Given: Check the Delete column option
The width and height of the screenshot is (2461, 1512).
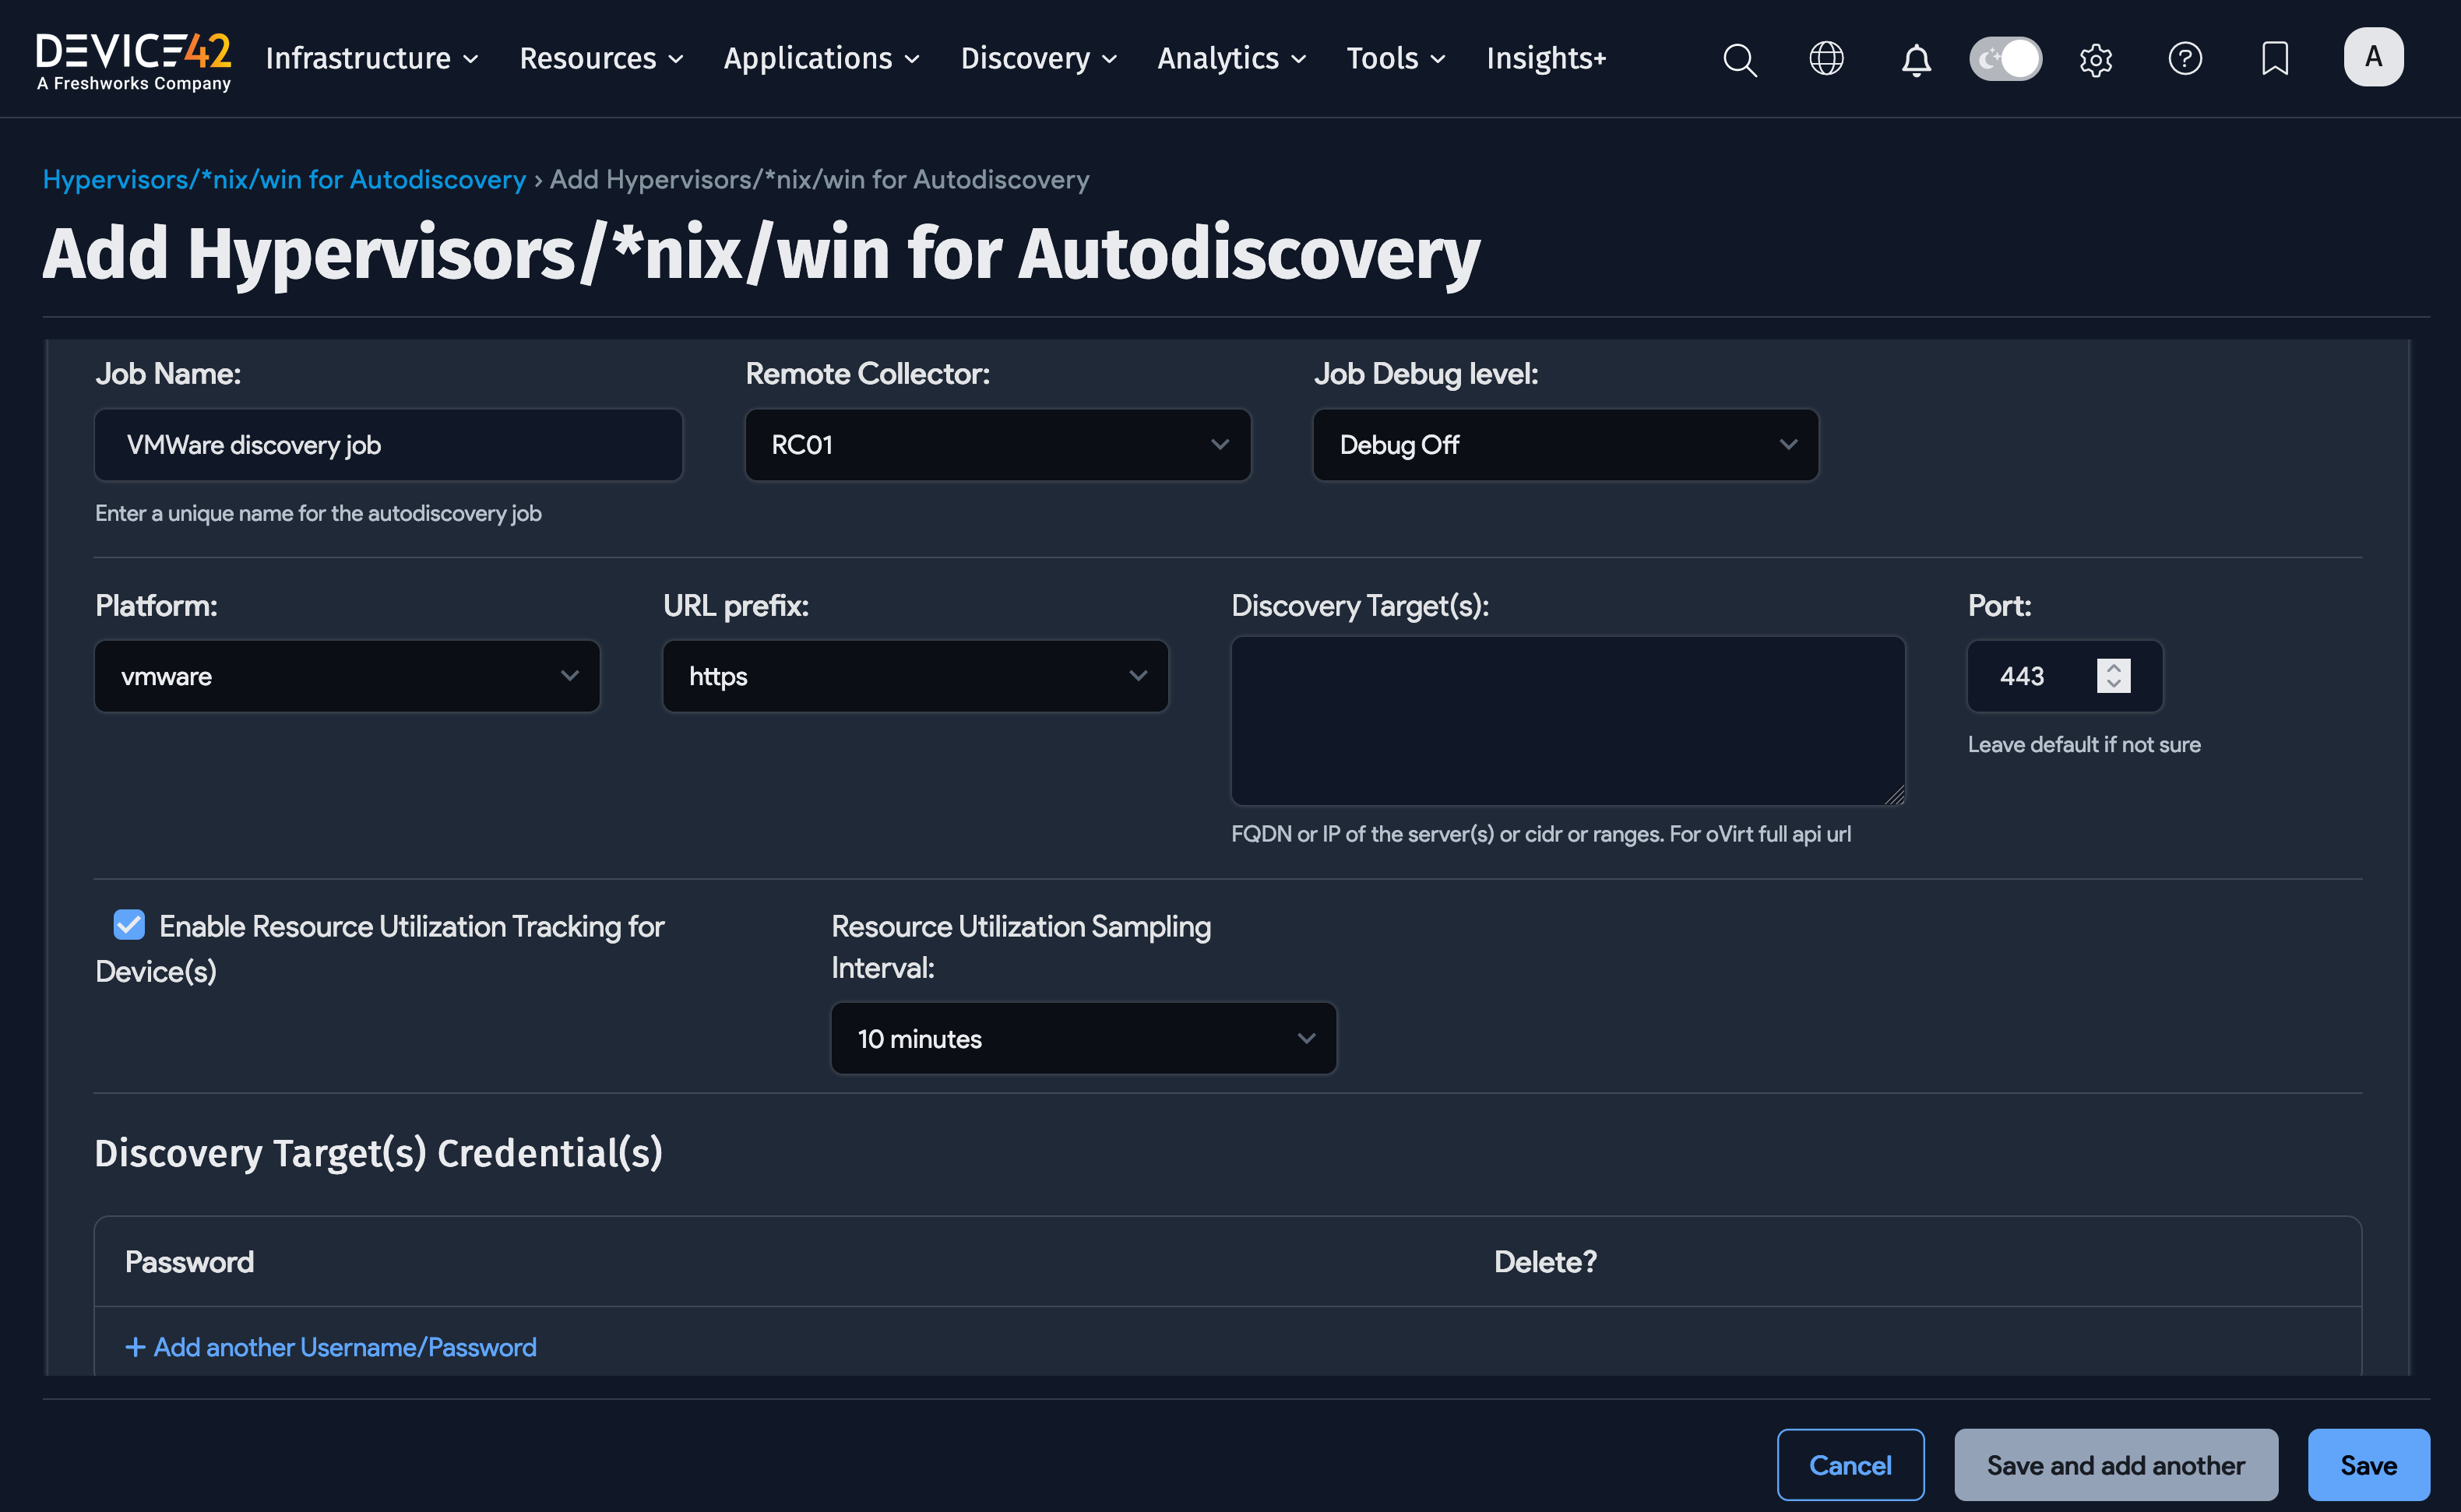Looking at the screenshot, I should 1546,1261.
